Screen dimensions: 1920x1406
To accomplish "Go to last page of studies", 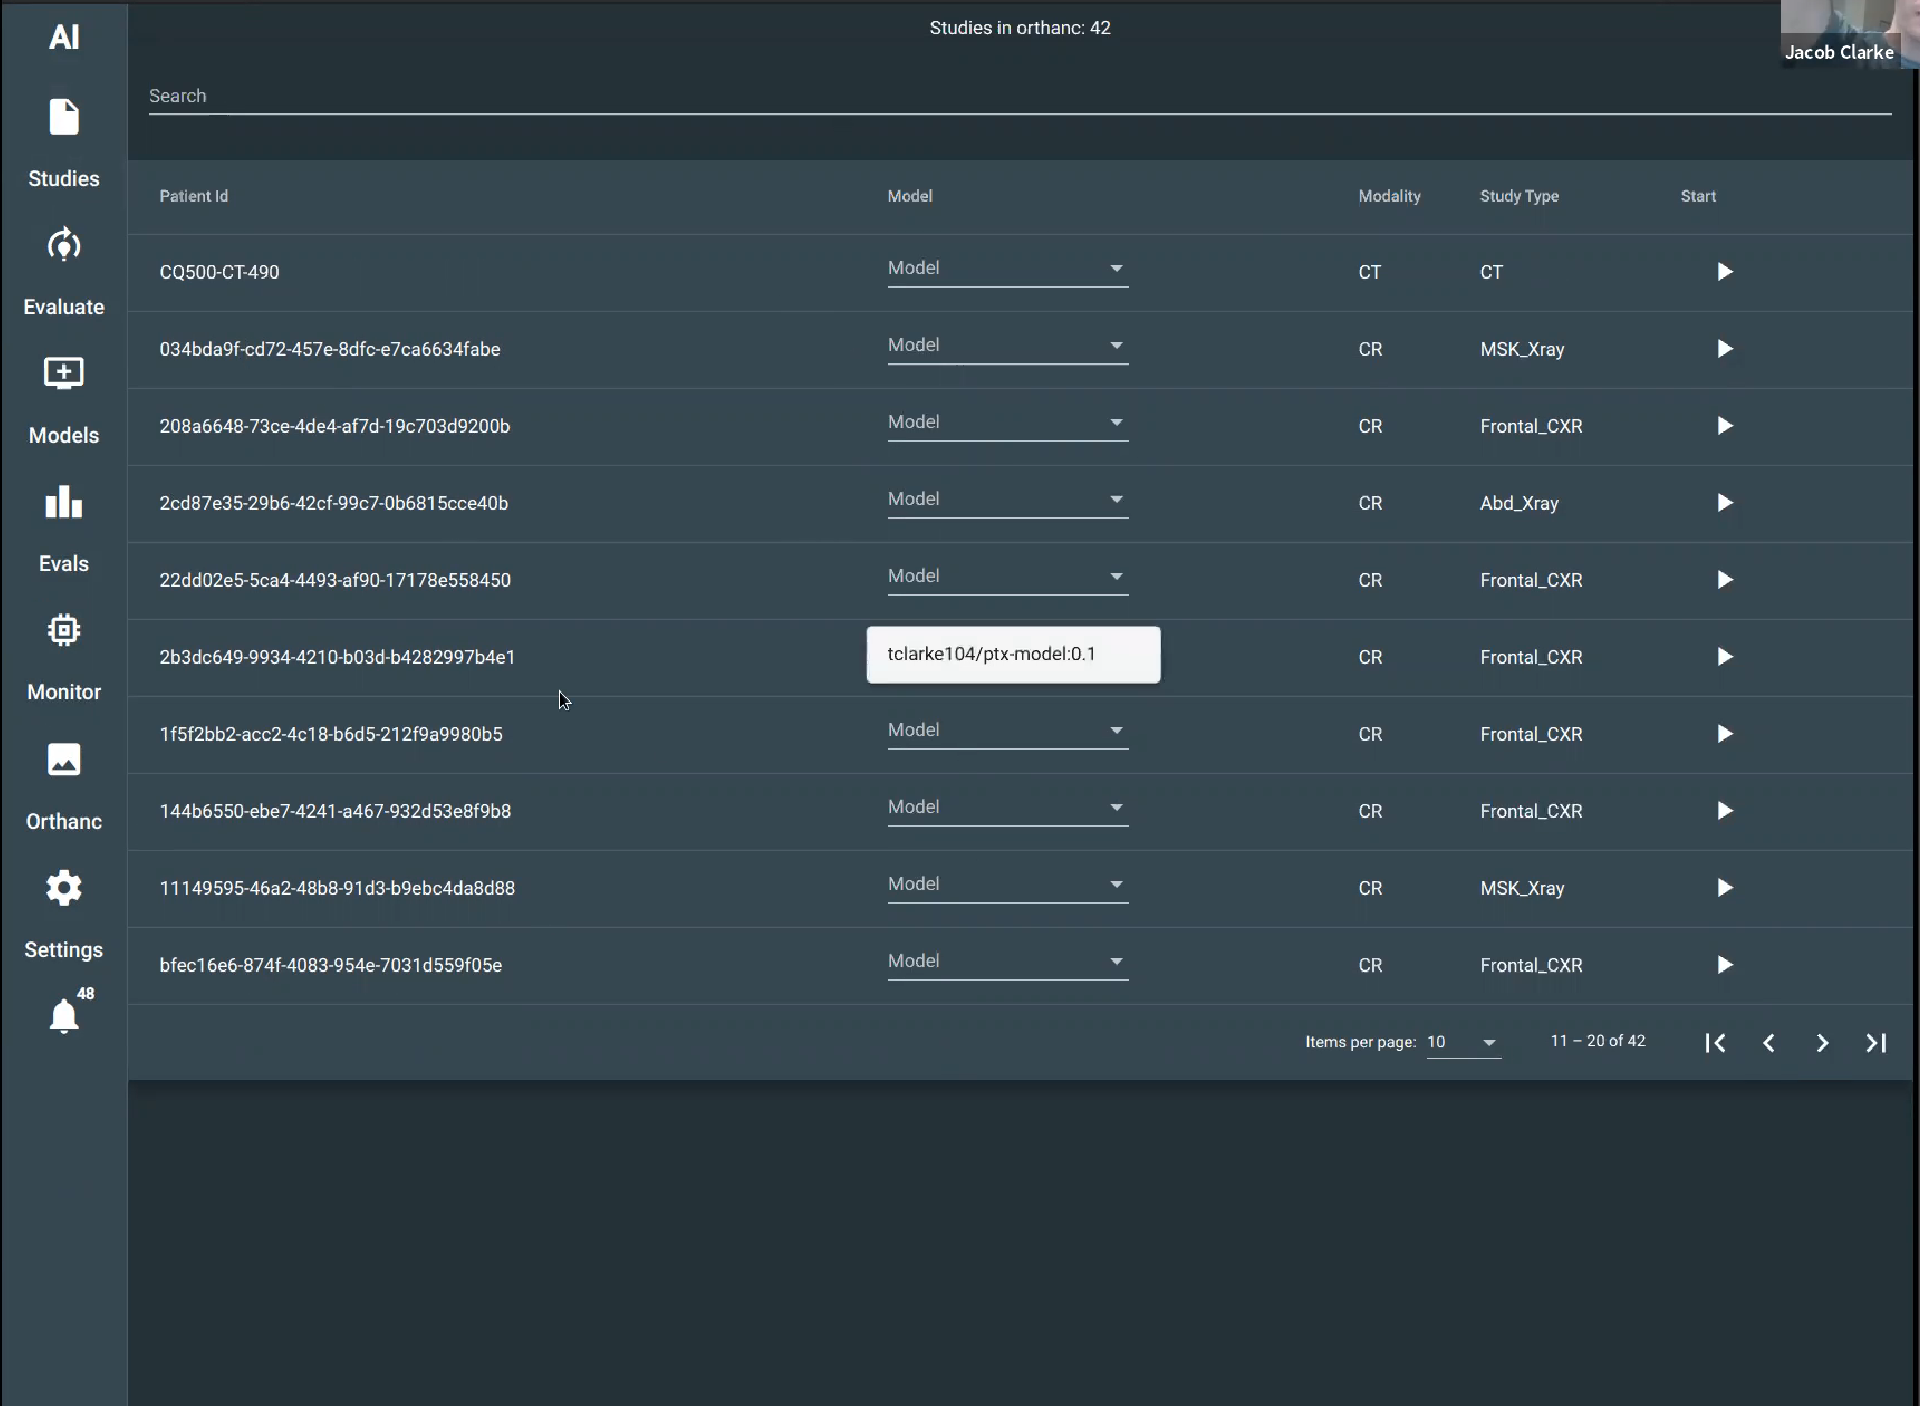I will [1876, 1043].
